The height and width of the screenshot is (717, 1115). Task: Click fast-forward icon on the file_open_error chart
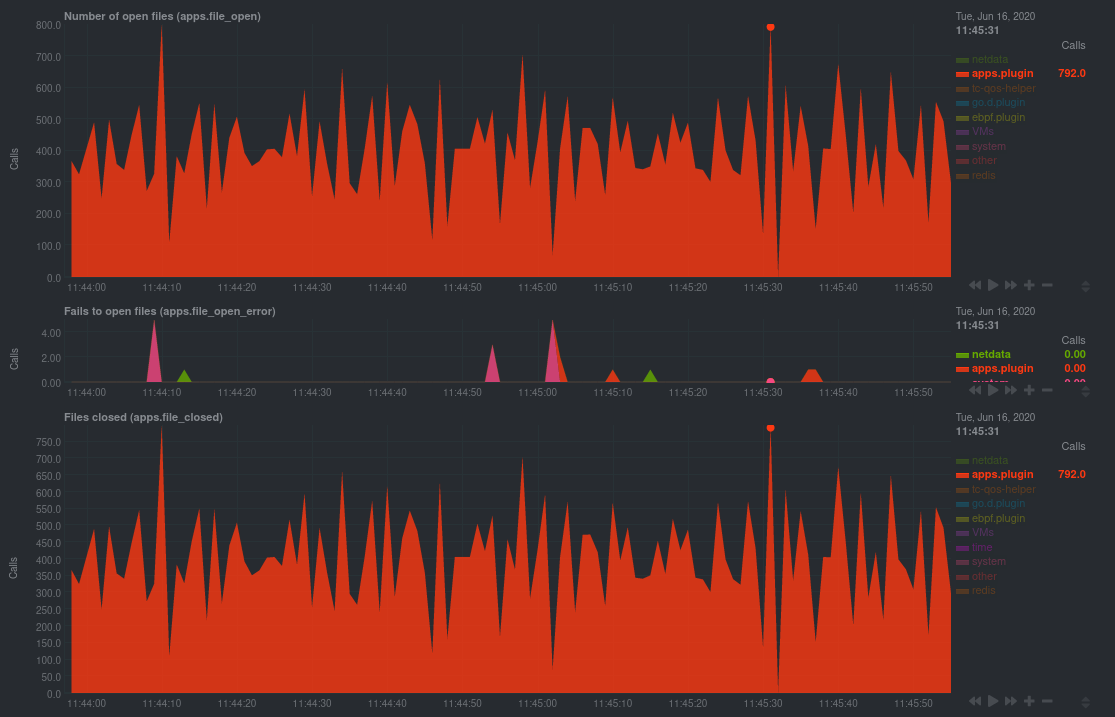[1010, 390]
